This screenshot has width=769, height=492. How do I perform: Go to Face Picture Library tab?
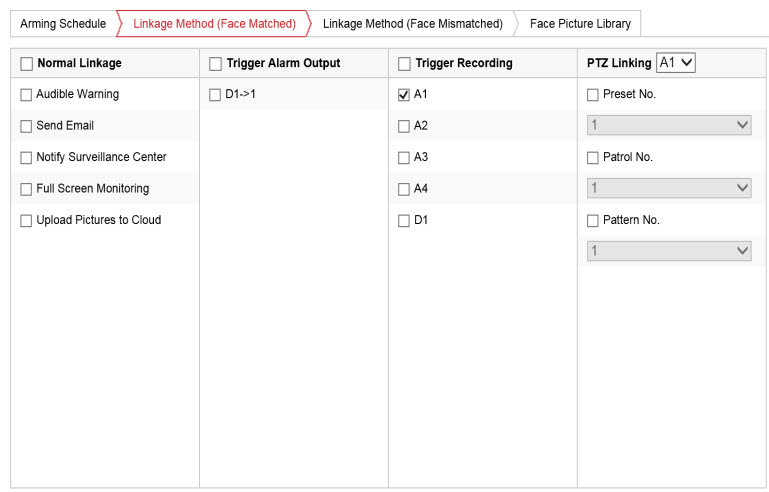pos(580,24)
